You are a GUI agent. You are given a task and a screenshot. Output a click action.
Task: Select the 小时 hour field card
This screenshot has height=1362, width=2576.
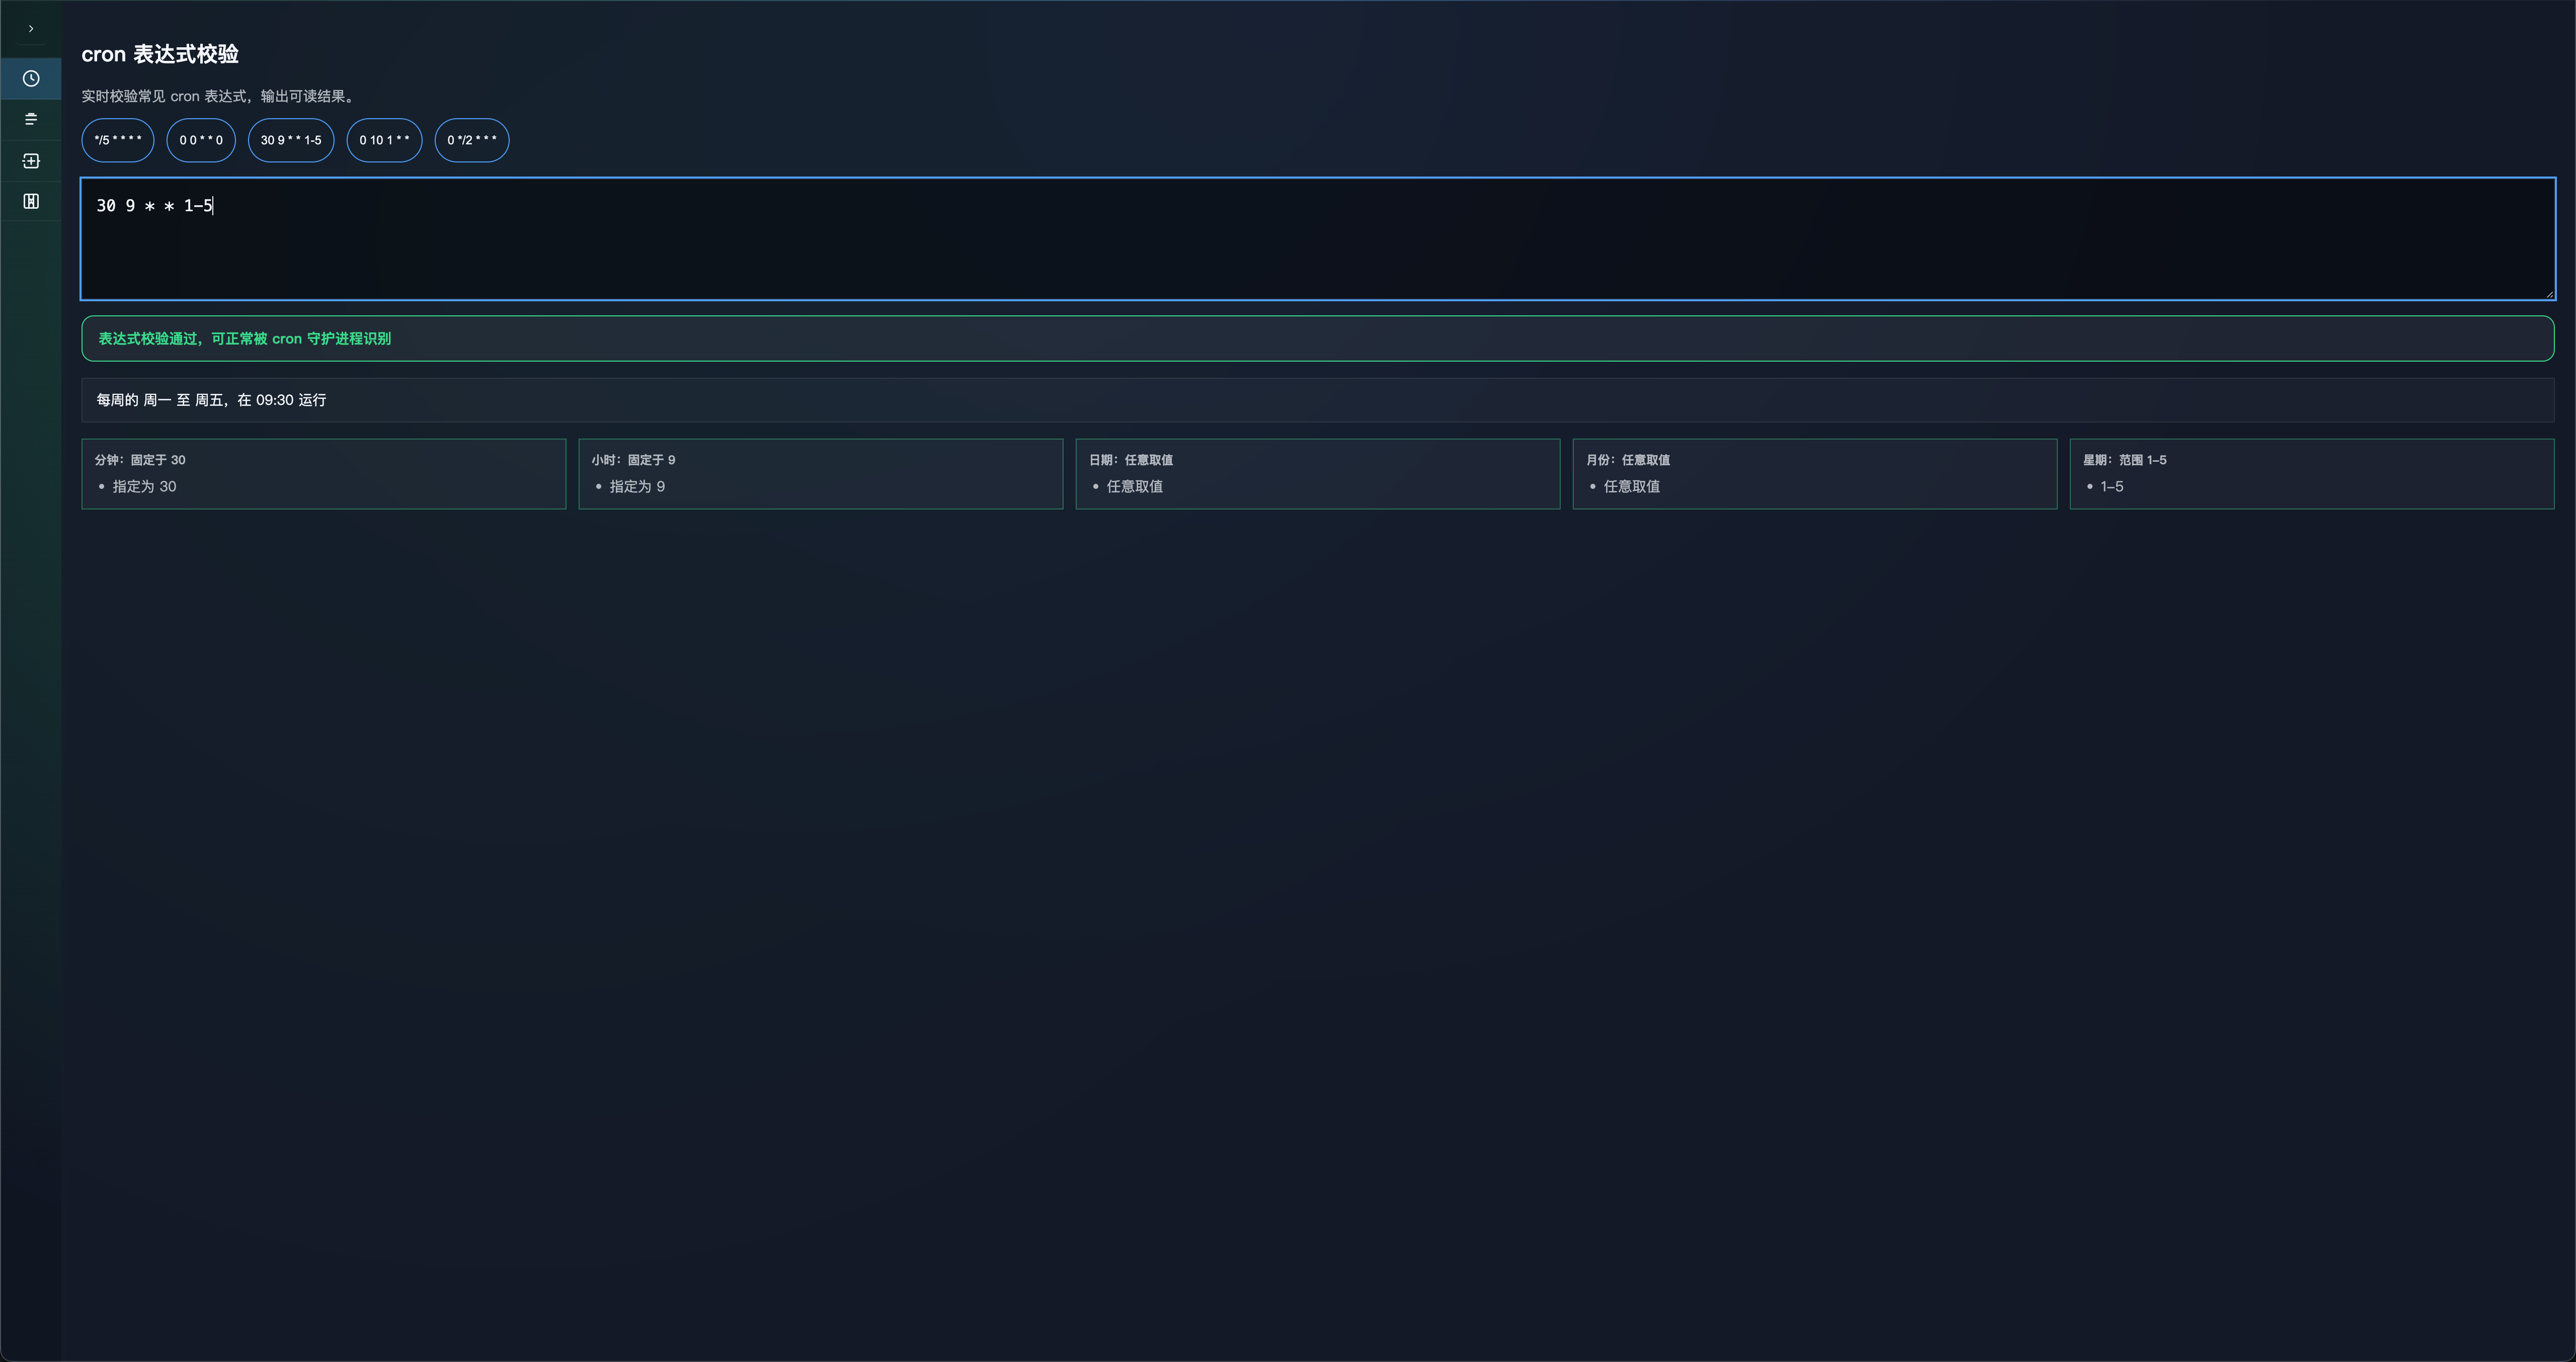coord(820,474)
